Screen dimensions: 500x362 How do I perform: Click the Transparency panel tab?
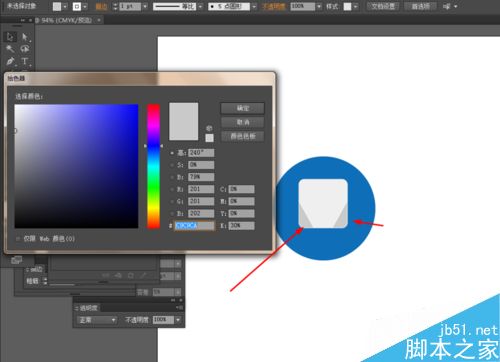[x=87, y=308]
